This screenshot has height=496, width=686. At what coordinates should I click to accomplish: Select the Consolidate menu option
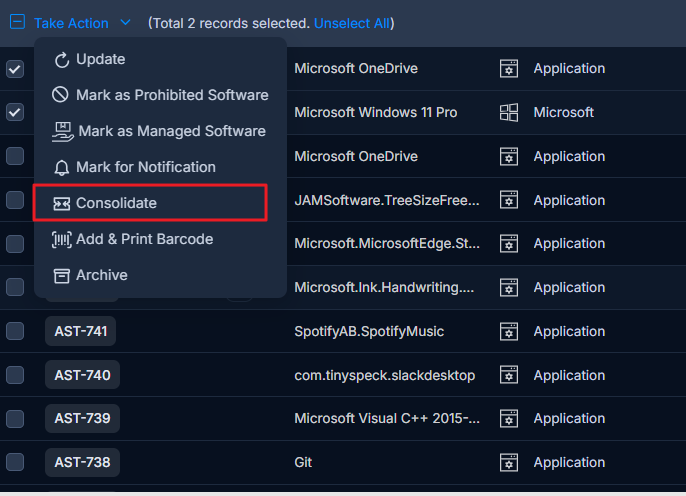(x=150, y=203)
